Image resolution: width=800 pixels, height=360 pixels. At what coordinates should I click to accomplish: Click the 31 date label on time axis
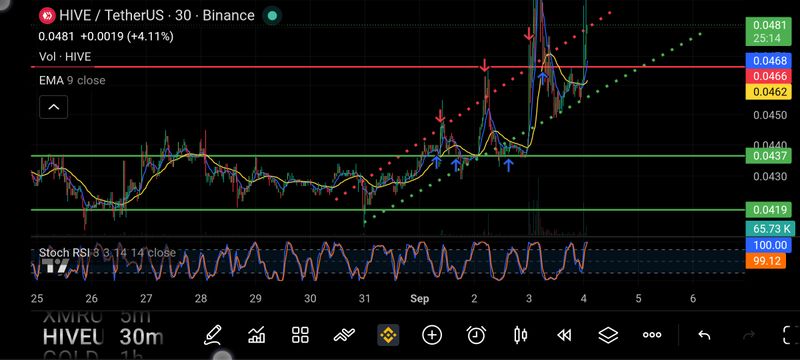coord(364,298)
